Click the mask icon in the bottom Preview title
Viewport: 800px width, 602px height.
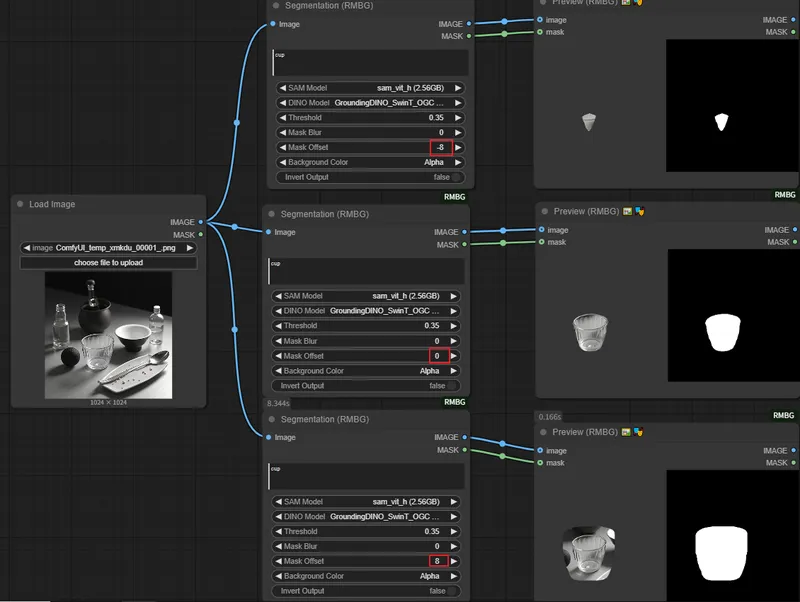639,432
